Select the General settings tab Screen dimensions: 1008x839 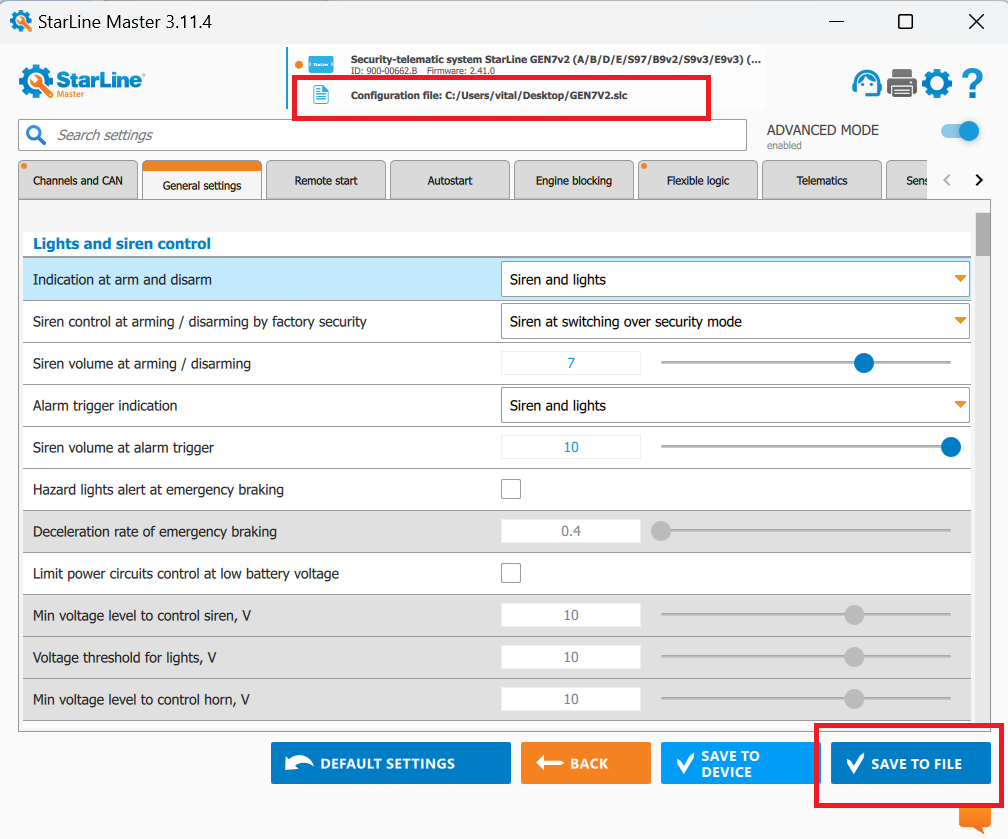(202, 180)
